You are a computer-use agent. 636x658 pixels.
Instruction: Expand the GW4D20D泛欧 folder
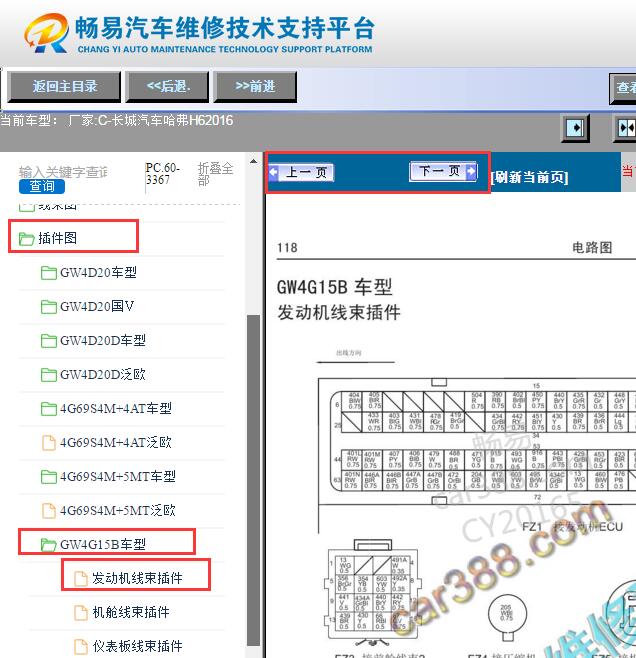[x=103, y=374]
